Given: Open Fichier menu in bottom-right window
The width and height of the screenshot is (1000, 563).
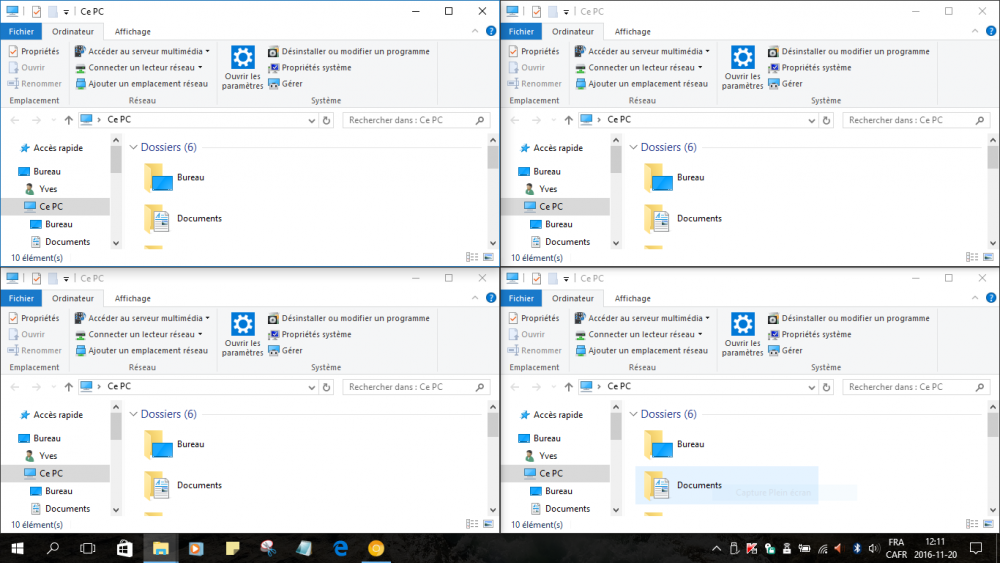Looking at the screenshot, I should tap(521, 298).
